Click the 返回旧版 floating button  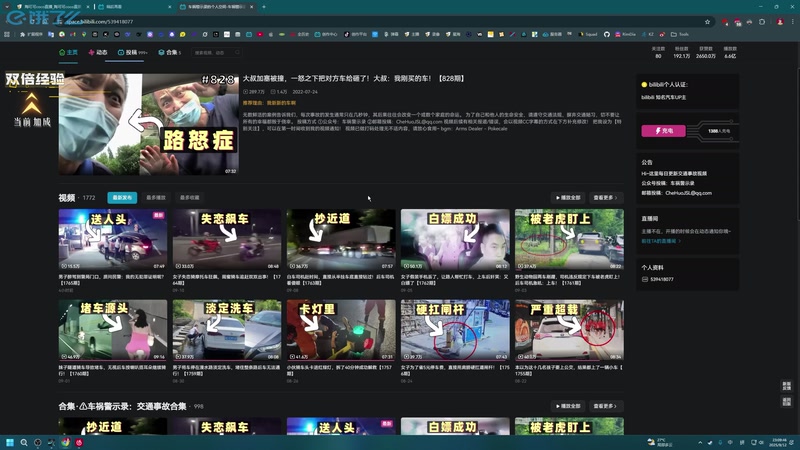pyautogui.click(x=786, y=402)
